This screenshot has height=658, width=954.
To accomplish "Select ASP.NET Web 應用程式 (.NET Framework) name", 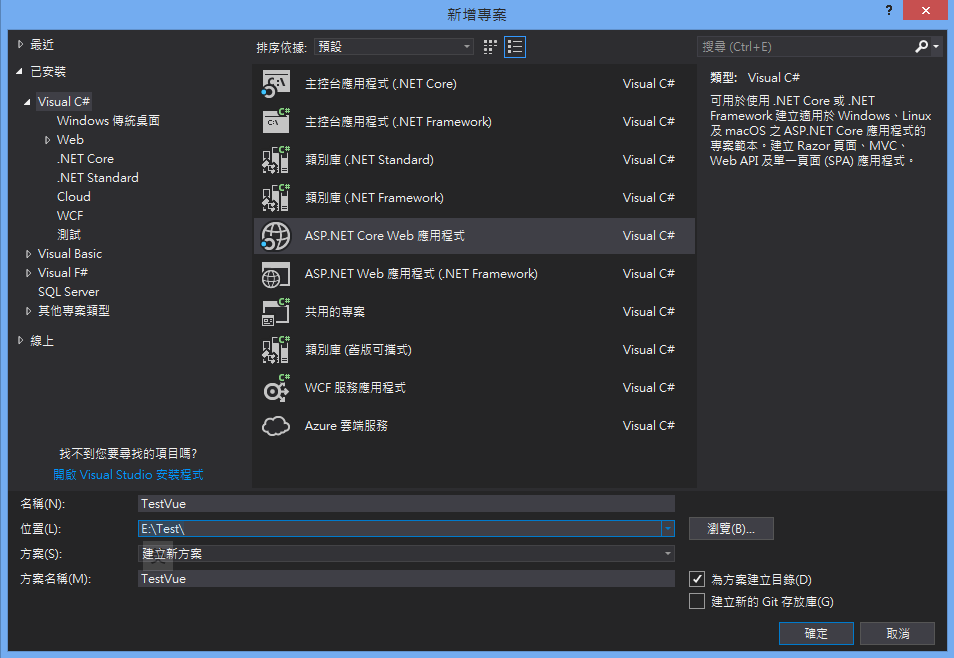I will tap(421, 274).
